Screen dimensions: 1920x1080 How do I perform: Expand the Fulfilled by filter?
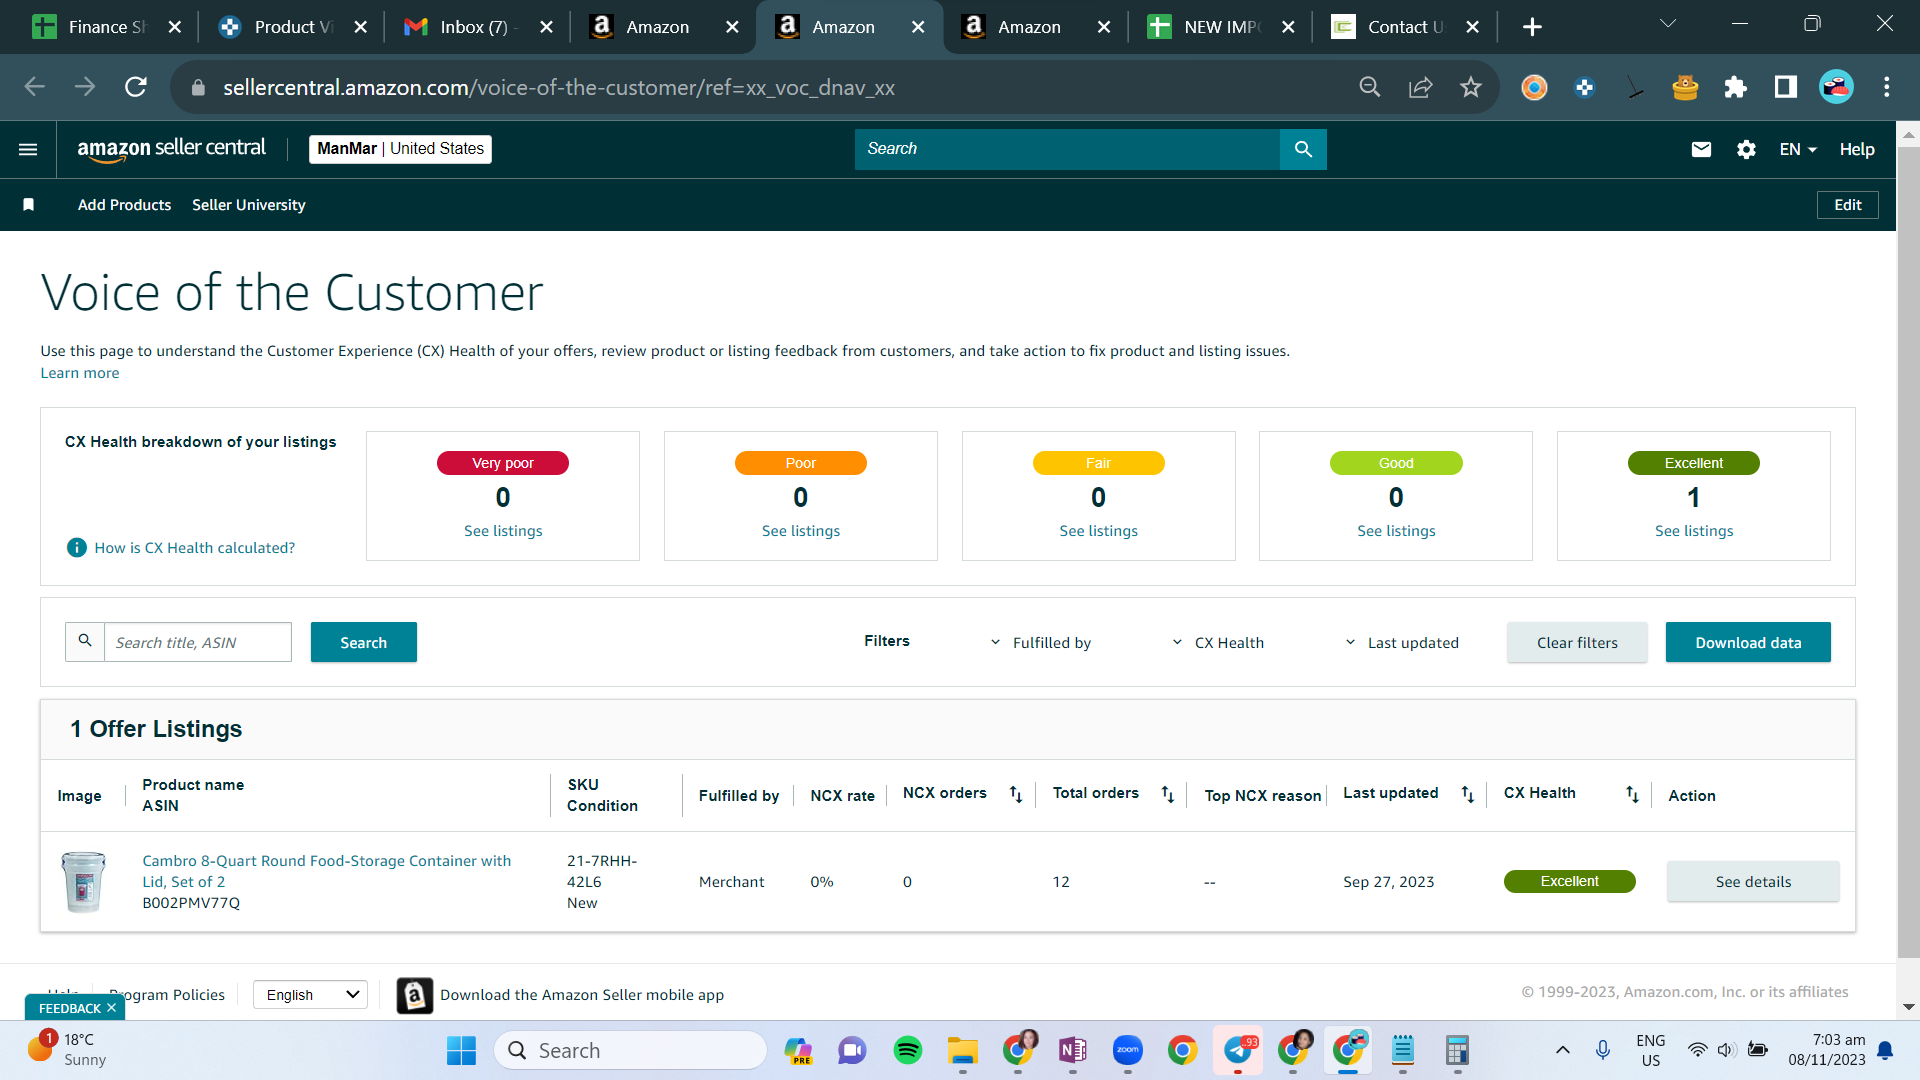pyautogui.click(x=1041, y=643)
